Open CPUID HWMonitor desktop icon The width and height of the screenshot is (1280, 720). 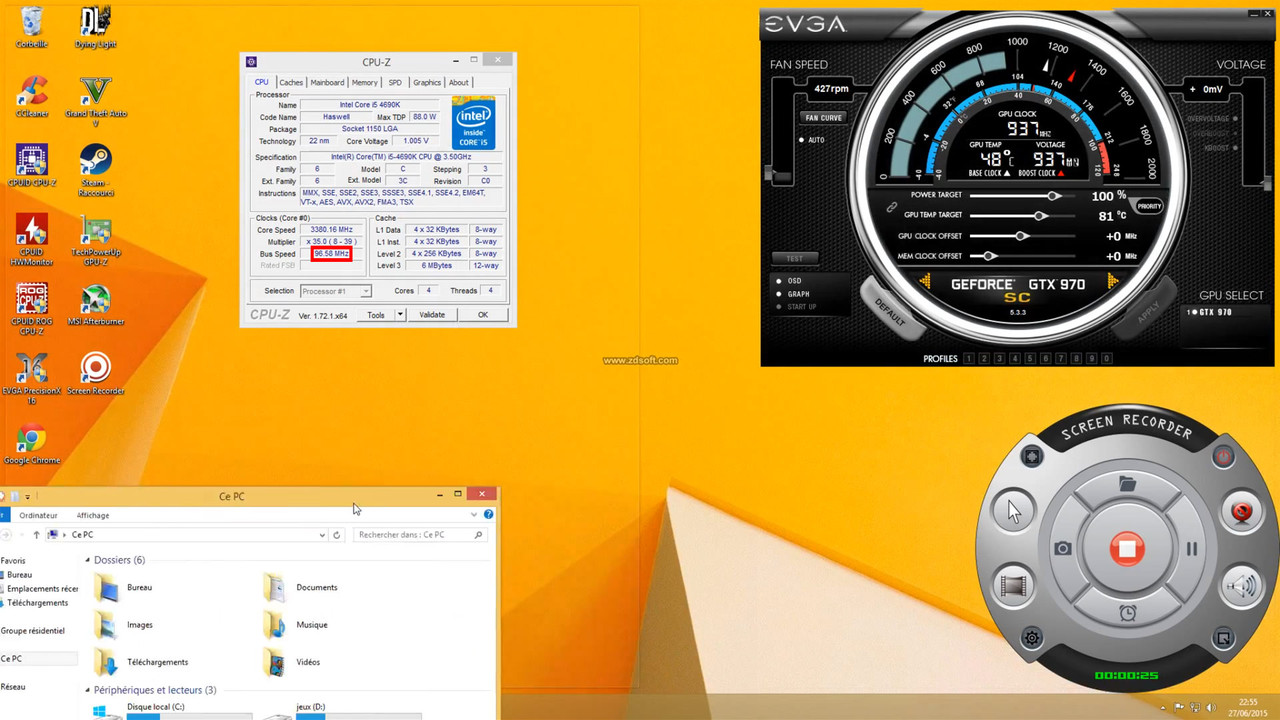(31, 240)
